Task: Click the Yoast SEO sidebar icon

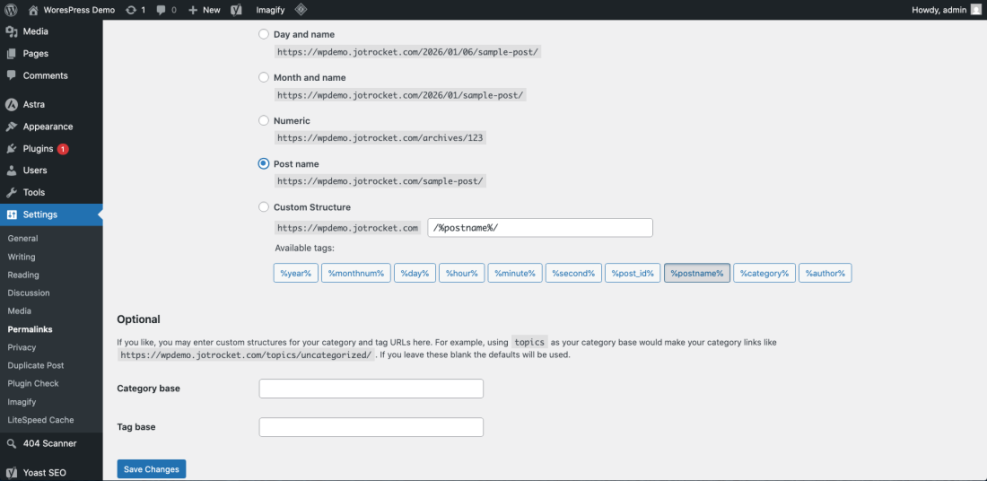Action: click(11, 473)
